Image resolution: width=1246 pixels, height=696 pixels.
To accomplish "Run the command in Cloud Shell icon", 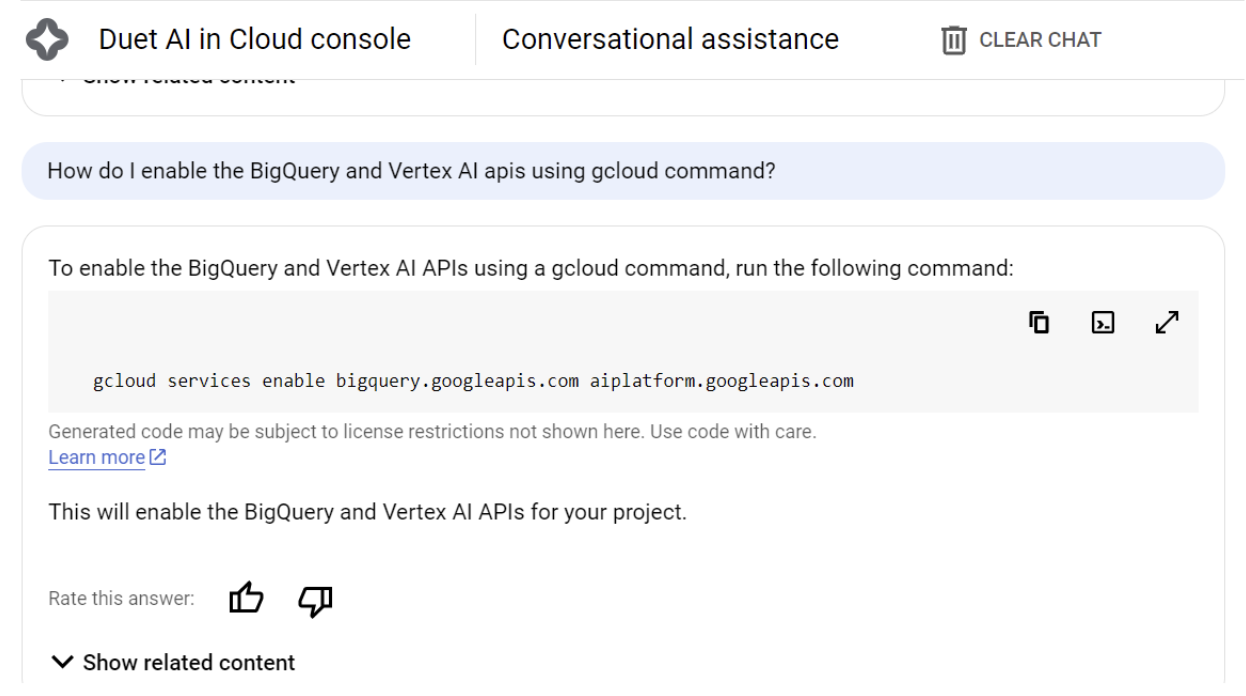I will point(1105,324).
